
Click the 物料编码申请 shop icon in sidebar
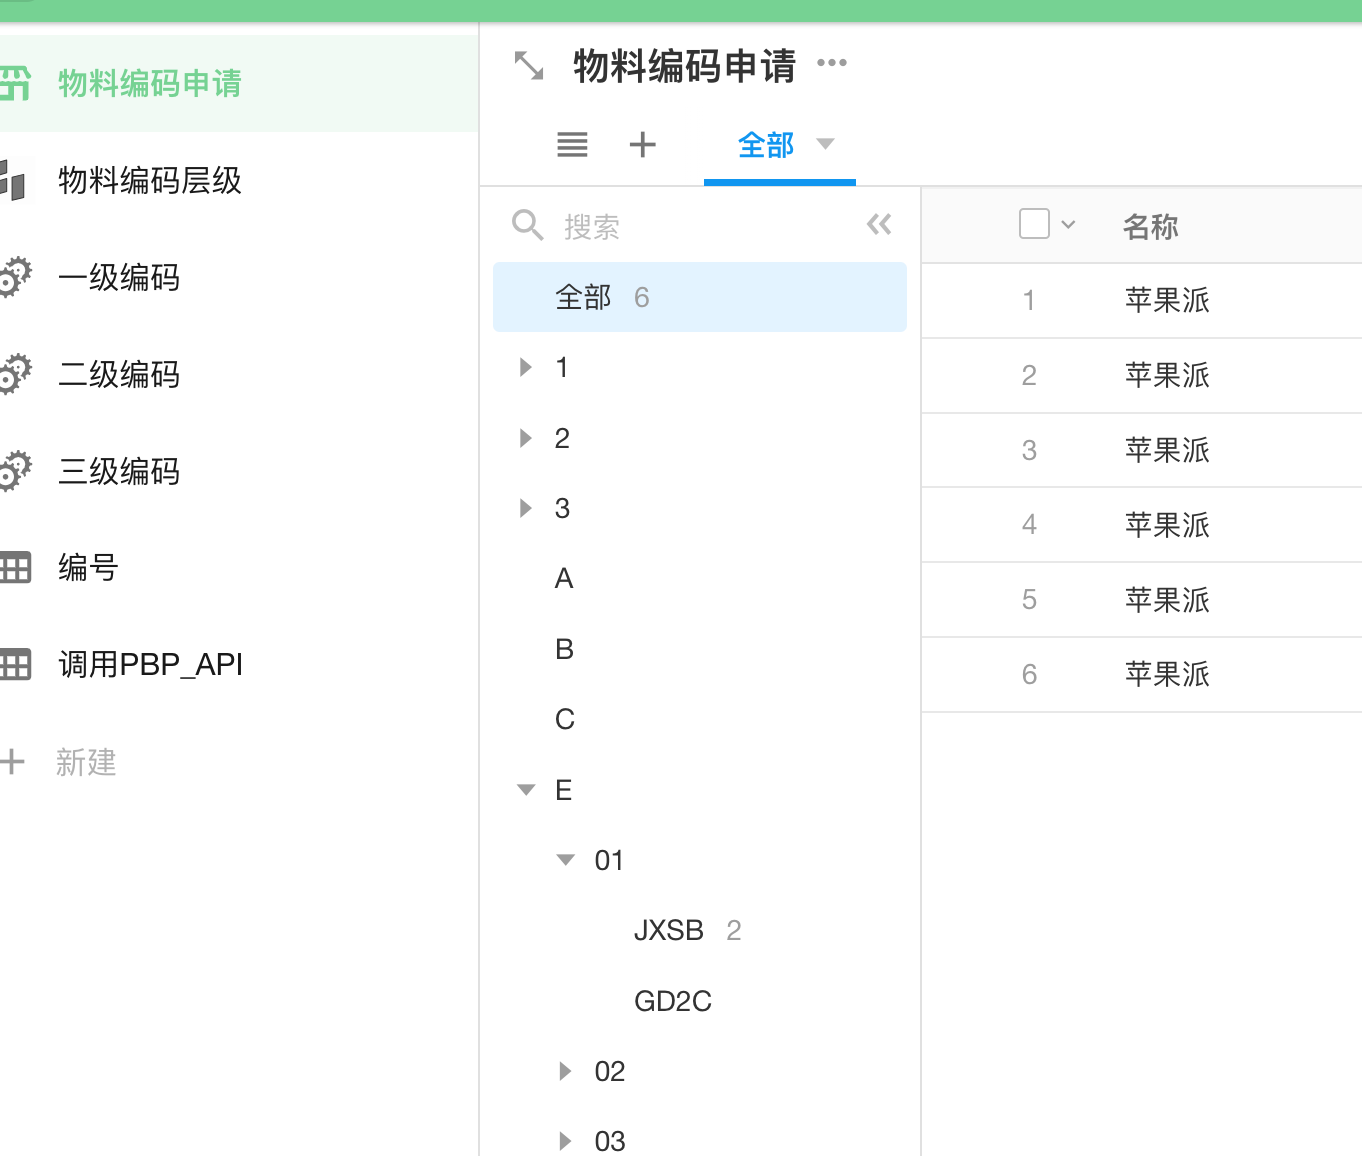15,83
